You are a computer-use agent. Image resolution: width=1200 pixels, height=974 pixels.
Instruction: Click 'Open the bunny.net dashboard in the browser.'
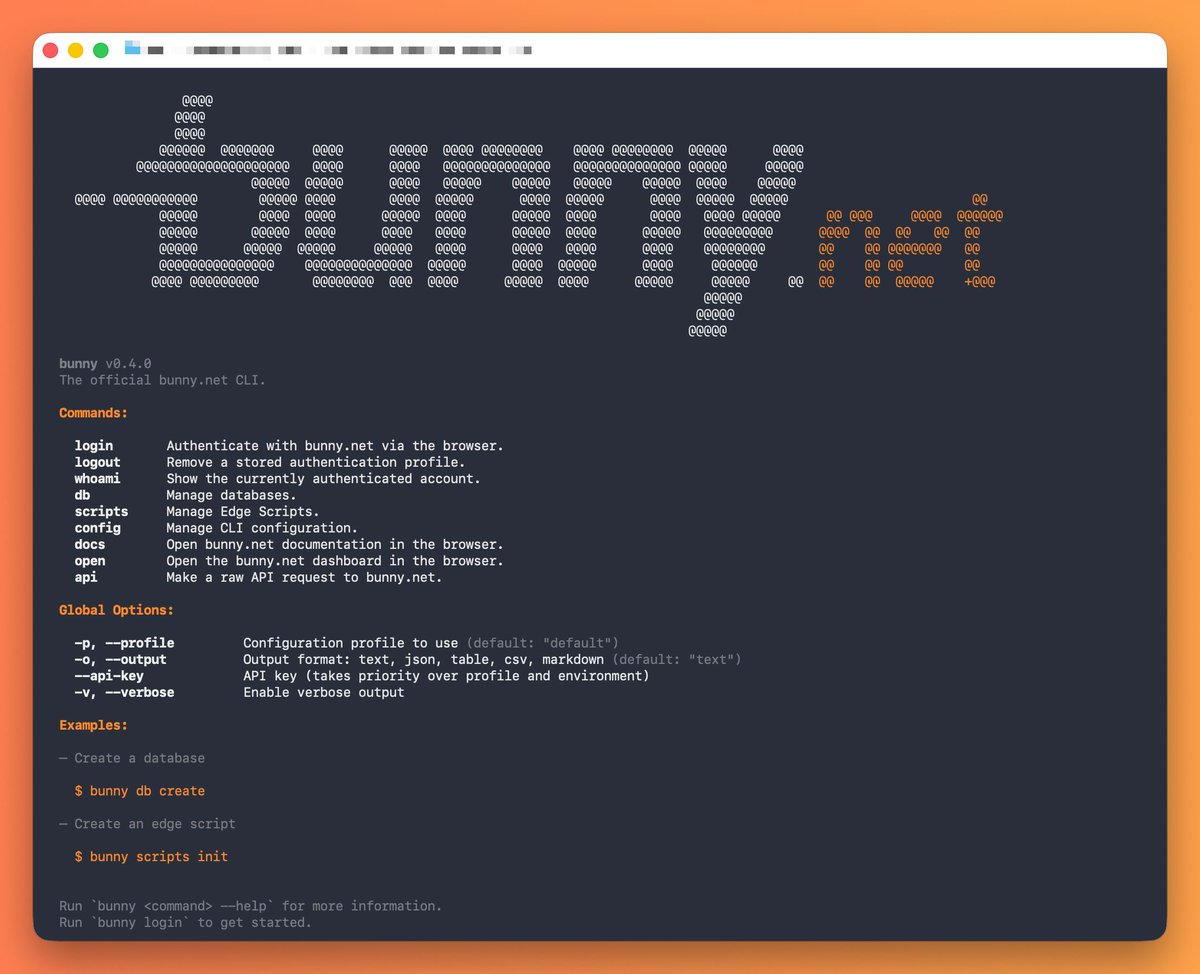point(335,561)
